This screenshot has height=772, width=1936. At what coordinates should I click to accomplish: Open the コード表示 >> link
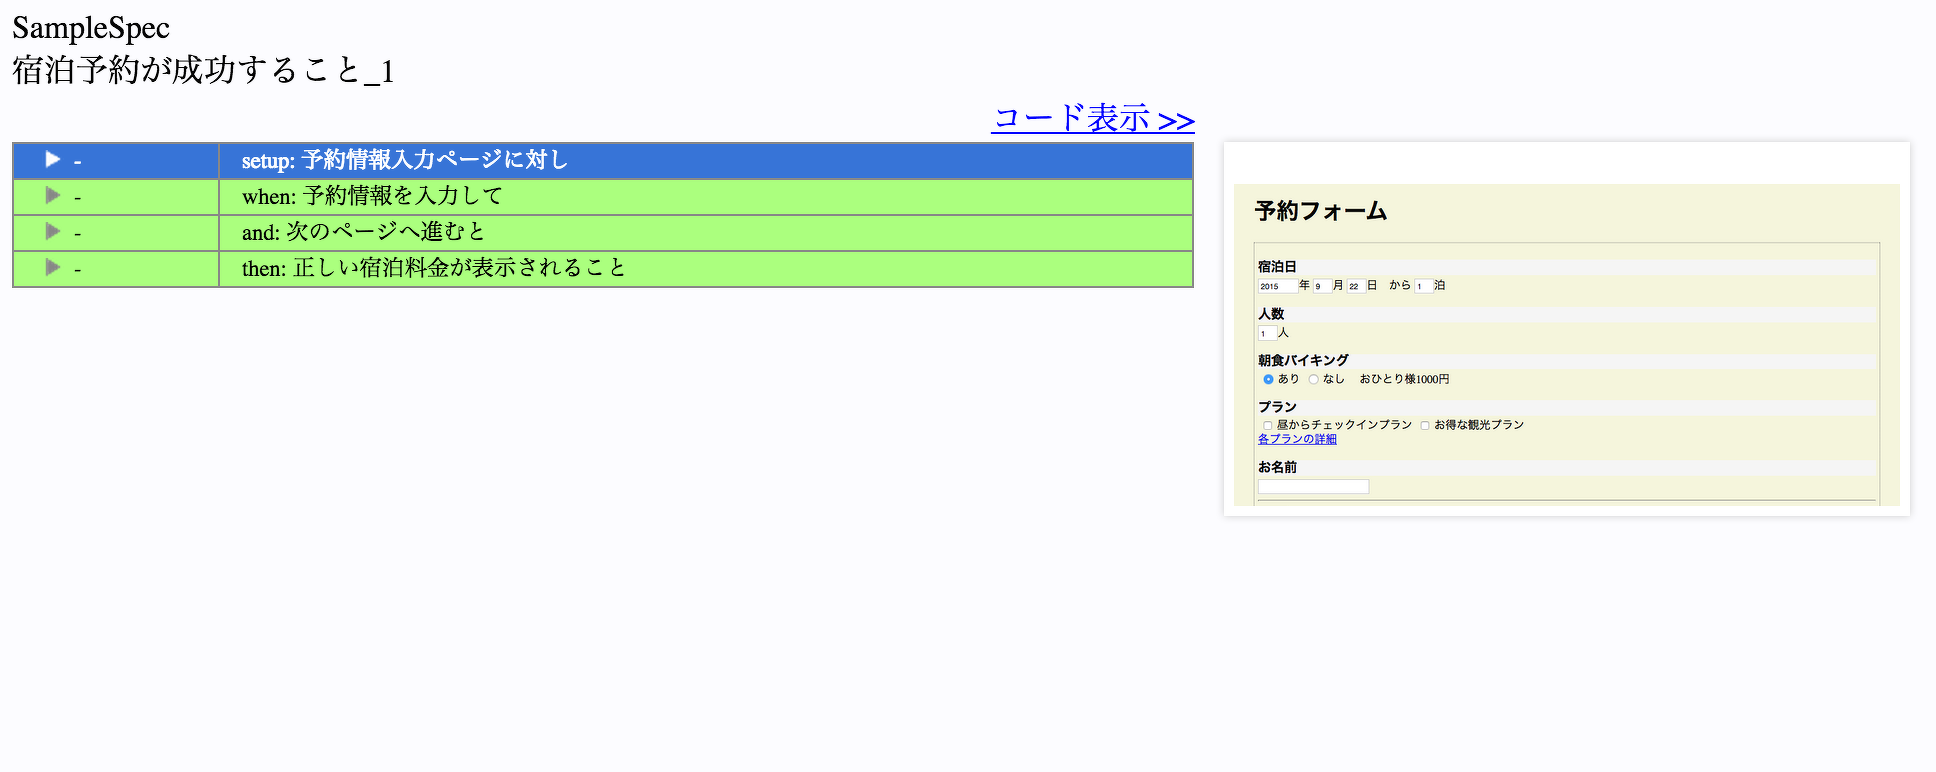pos(1093,118)
